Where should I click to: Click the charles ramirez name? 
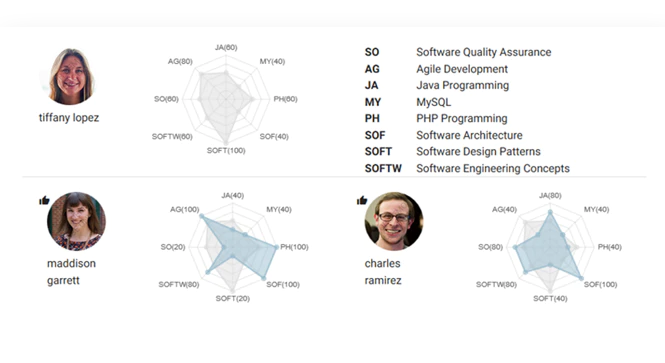(x=383, y=272)
